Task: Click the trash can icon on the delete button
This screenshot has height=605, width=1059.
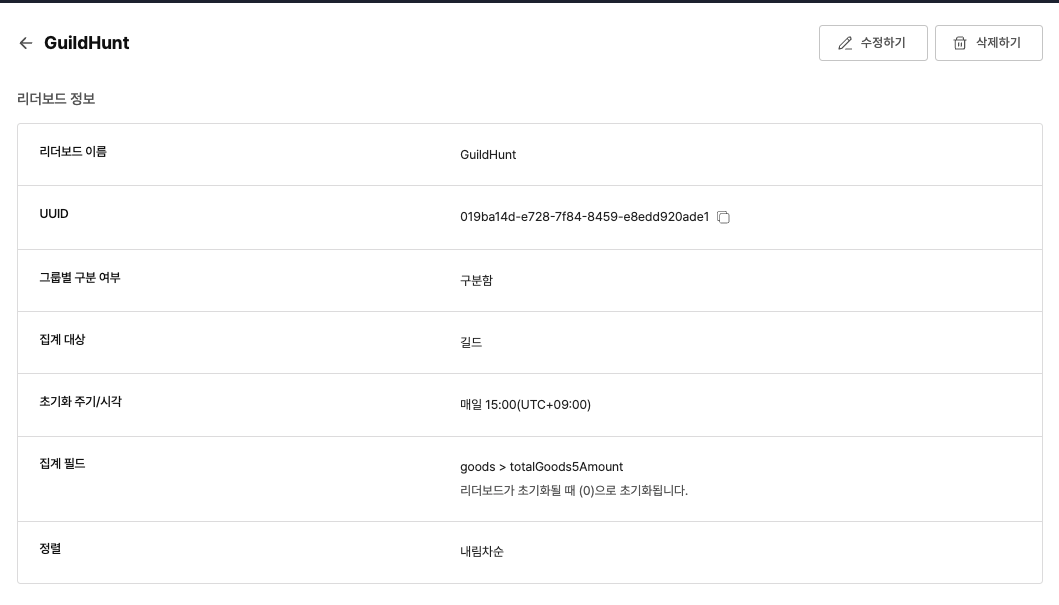Action: 960,43
